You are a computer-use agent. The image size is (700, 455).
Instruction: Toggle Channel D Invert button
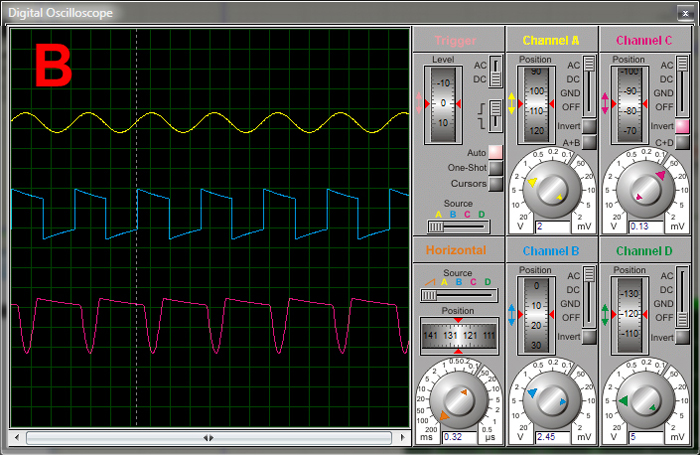point(683,337)
